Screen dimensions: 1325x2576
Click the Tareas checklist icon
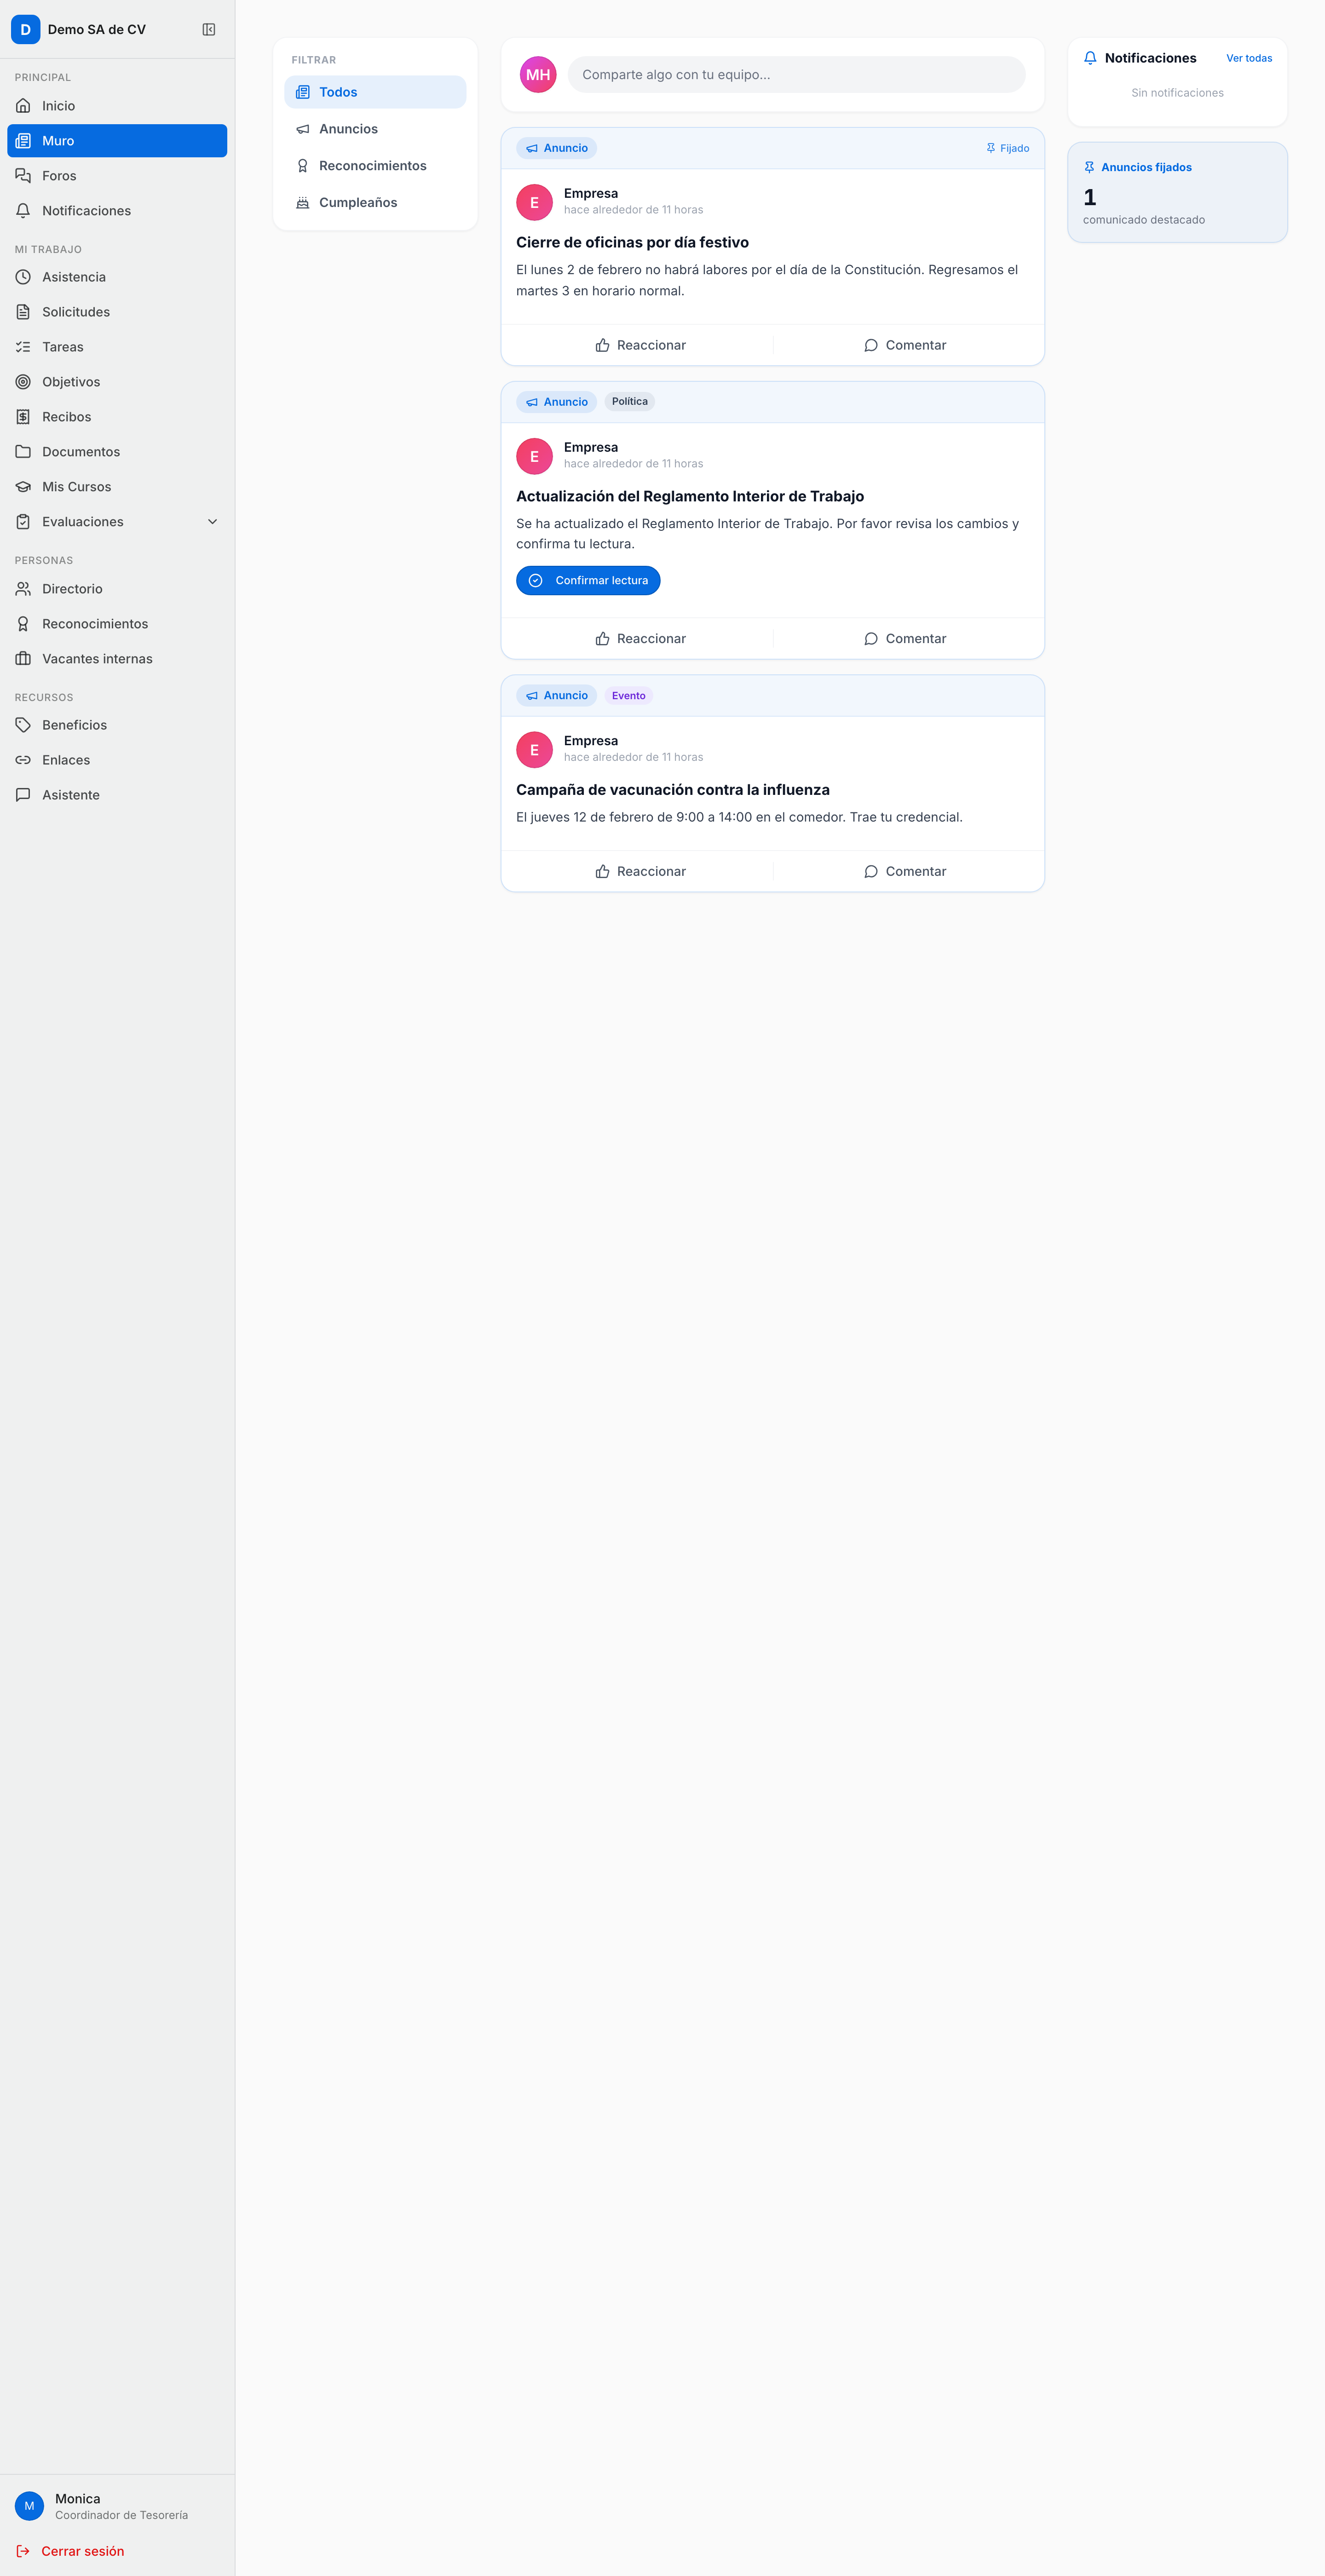pos(23,347)
